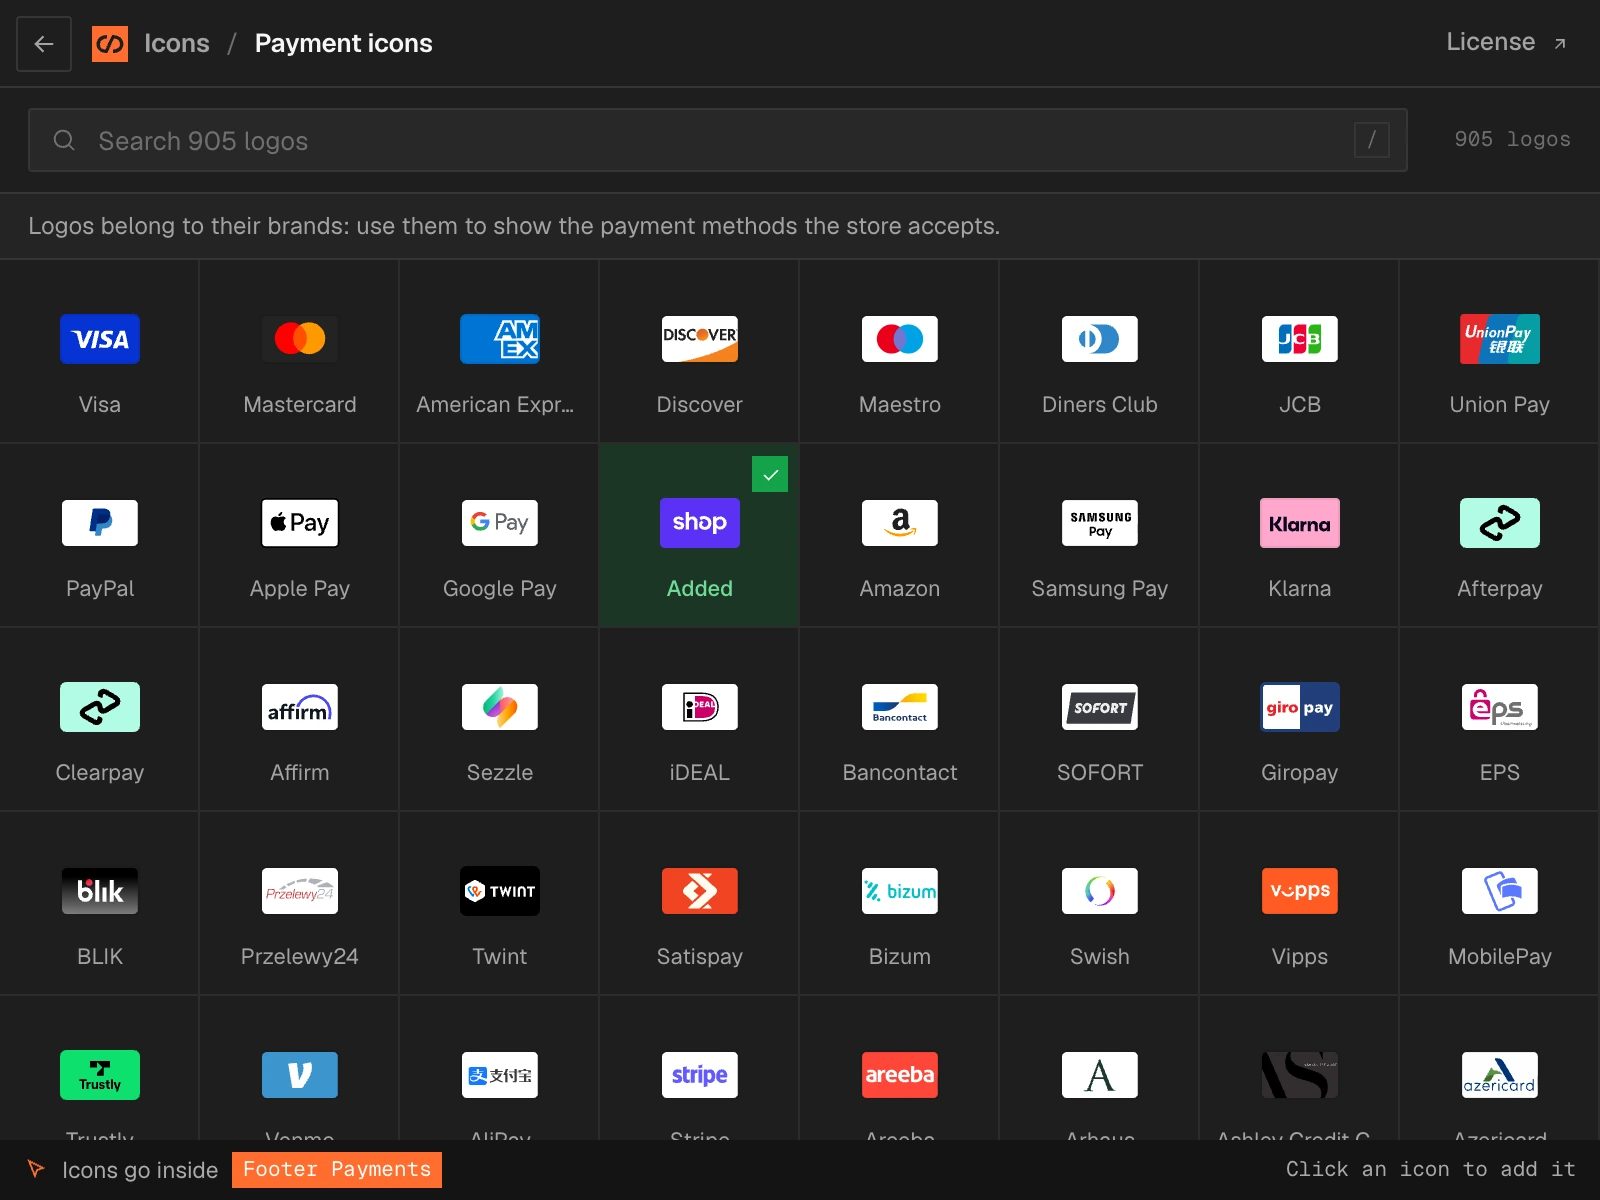Add the Bancontact icon
This screenshot has width=1600, height=1200.
click(x=900, y=719)
